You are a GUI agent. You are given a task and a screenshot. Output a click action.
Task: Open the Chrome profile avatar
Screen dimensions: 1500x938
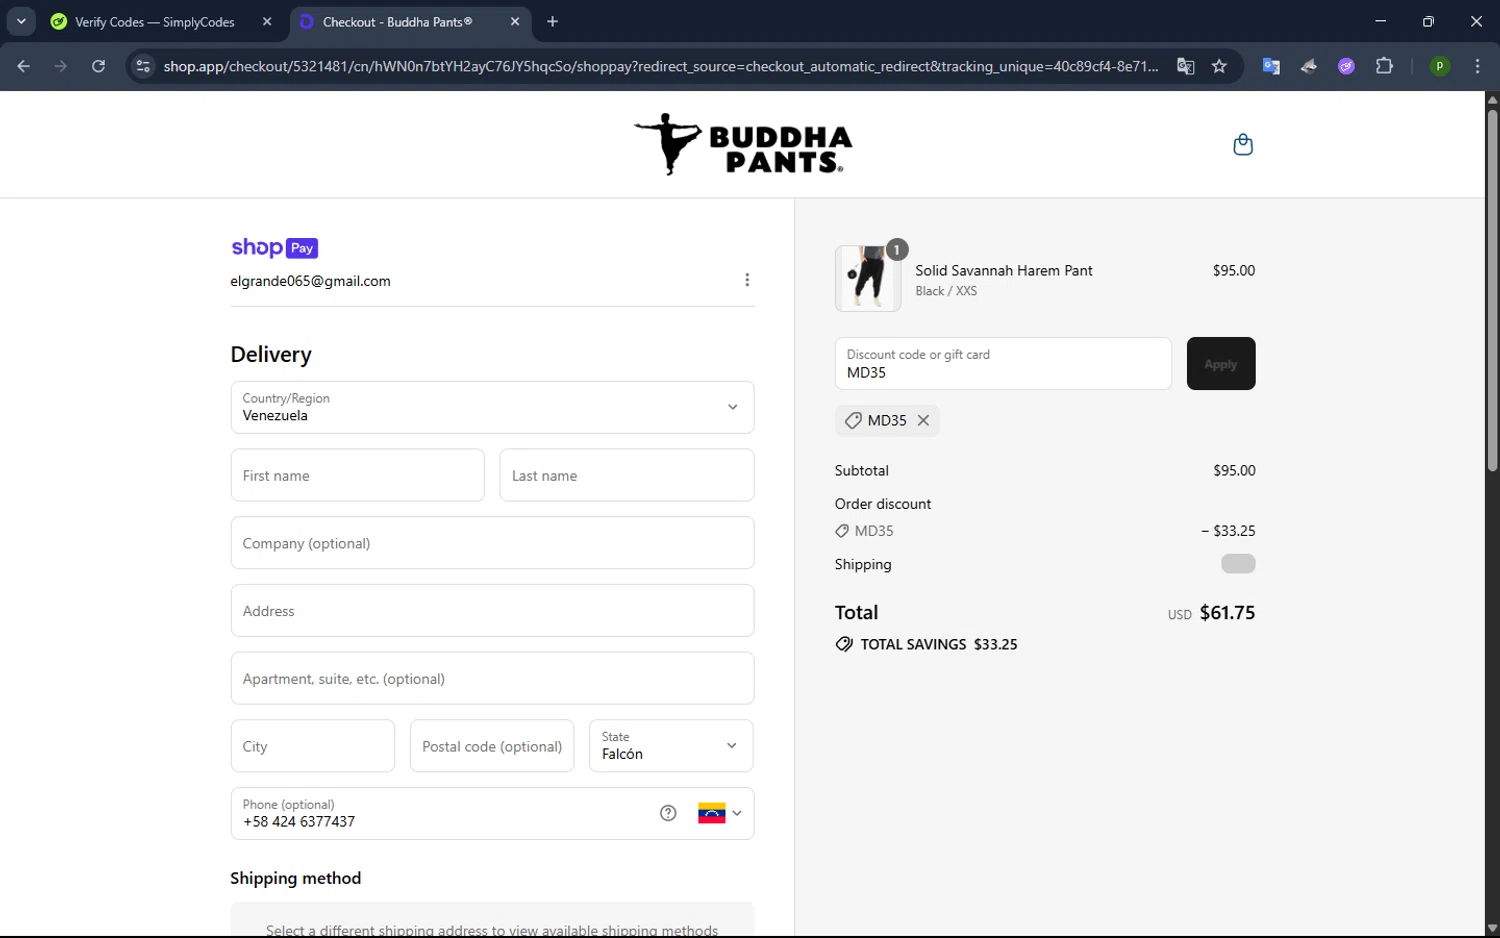pyautogui.click(x=1440, y=66)
